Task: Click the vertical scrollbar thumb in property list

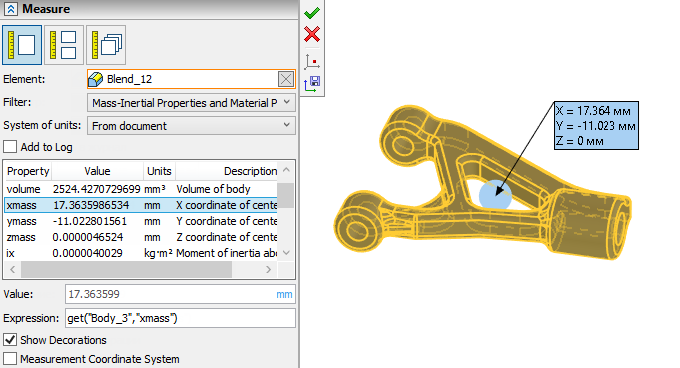Action: pyautogui.click(x=286, y=195)
